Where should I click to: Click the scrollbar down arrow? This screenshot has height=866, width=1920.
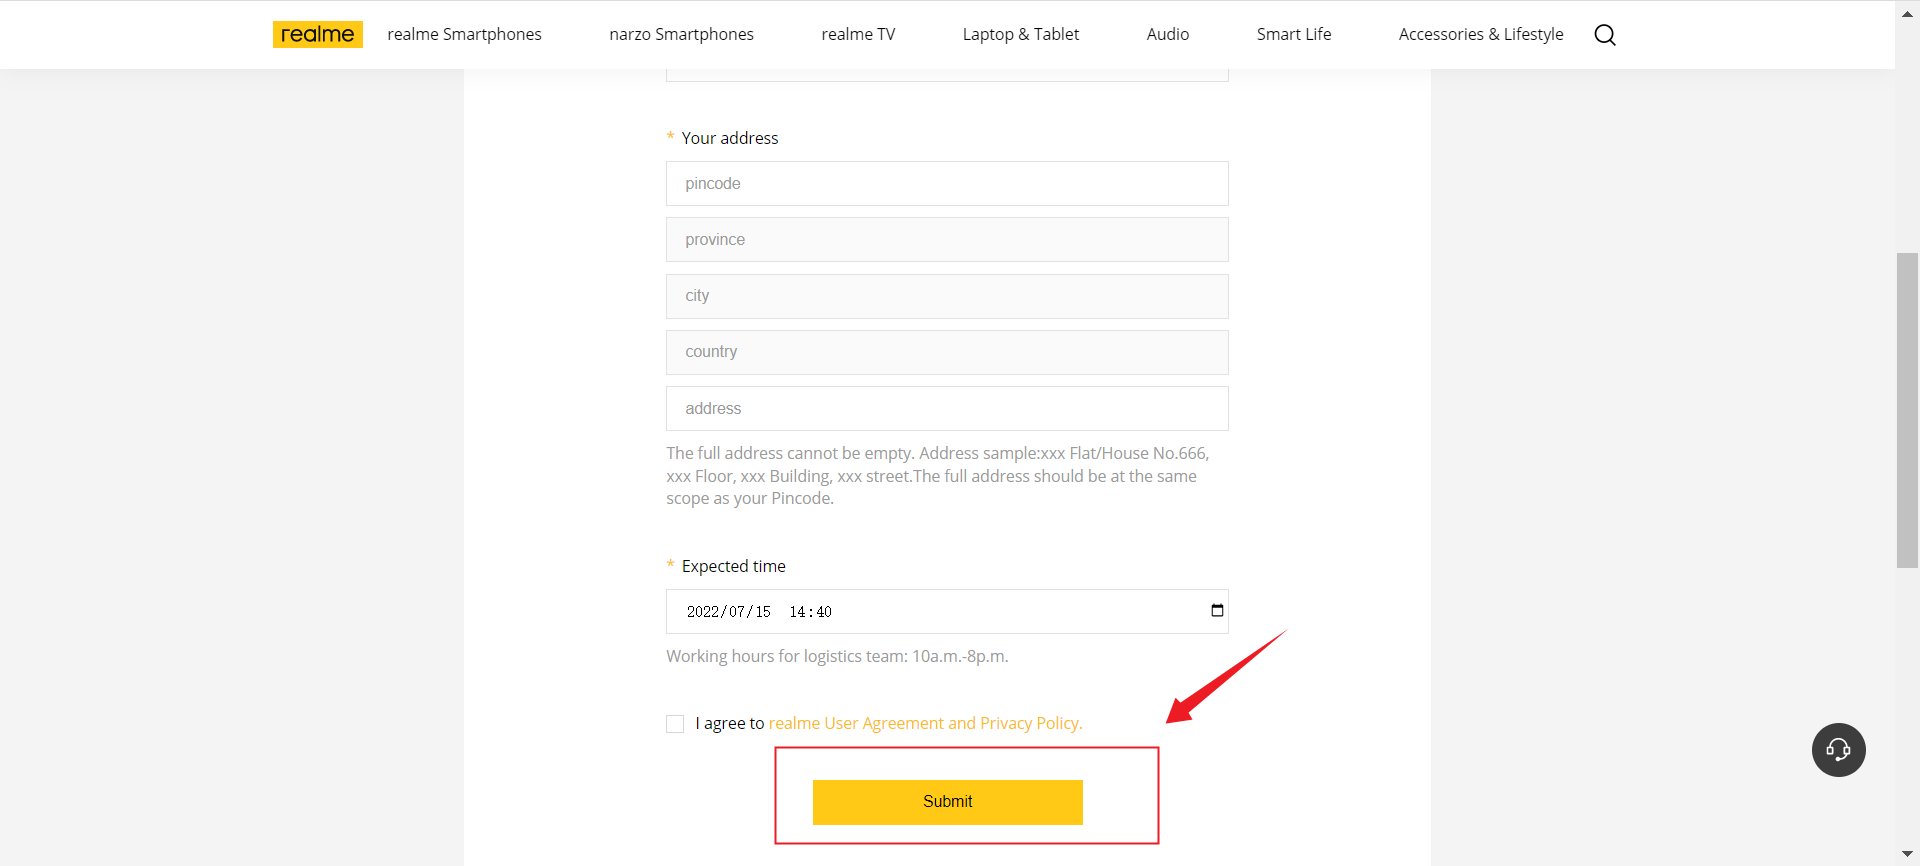tap(1907, 854)
